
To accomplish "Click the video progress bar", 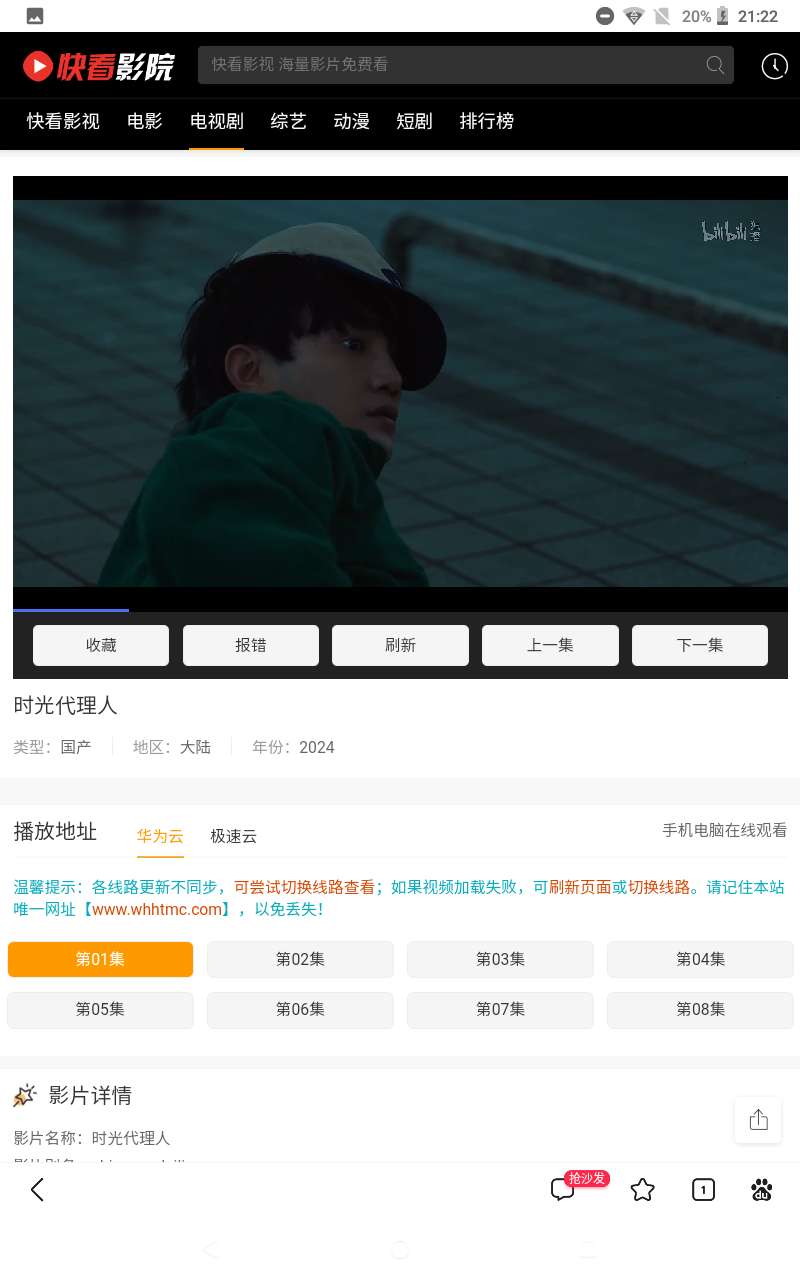I will 400,609.
